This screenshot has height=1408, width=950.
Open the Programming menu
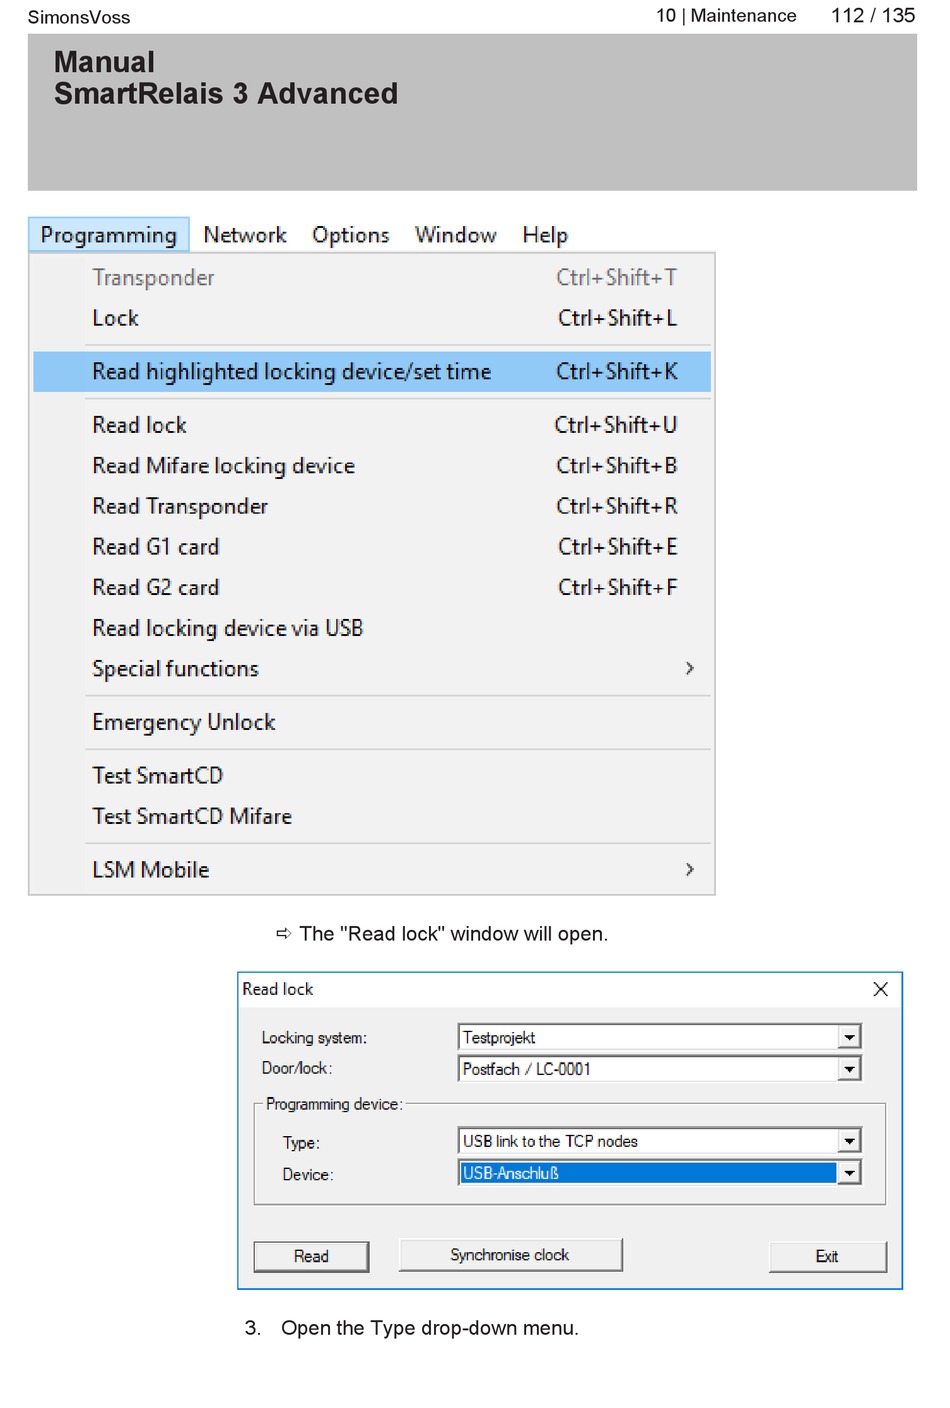click(x=109, y=235)
